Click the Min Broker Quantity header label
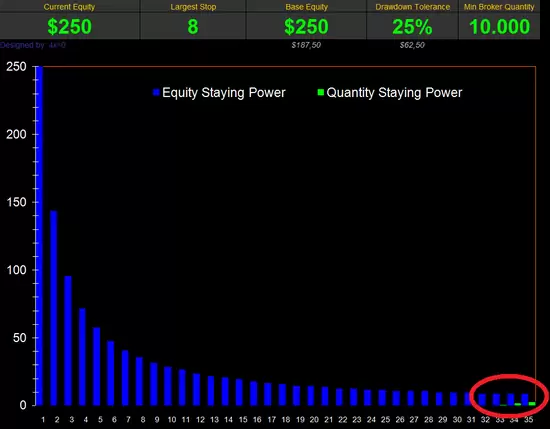 pyautogui.click(x=499, y=7)
